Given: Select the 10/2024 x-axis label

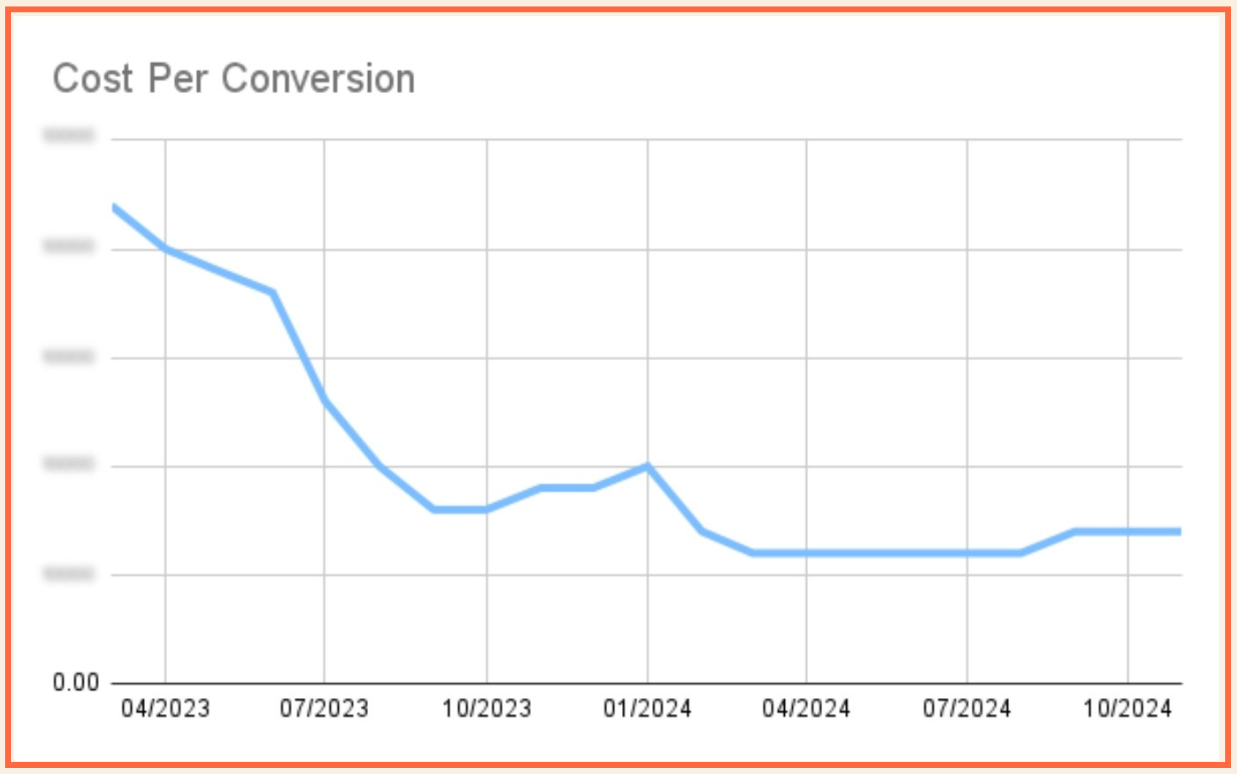Looking at the screenshot, I should (x=1127, y=709).
